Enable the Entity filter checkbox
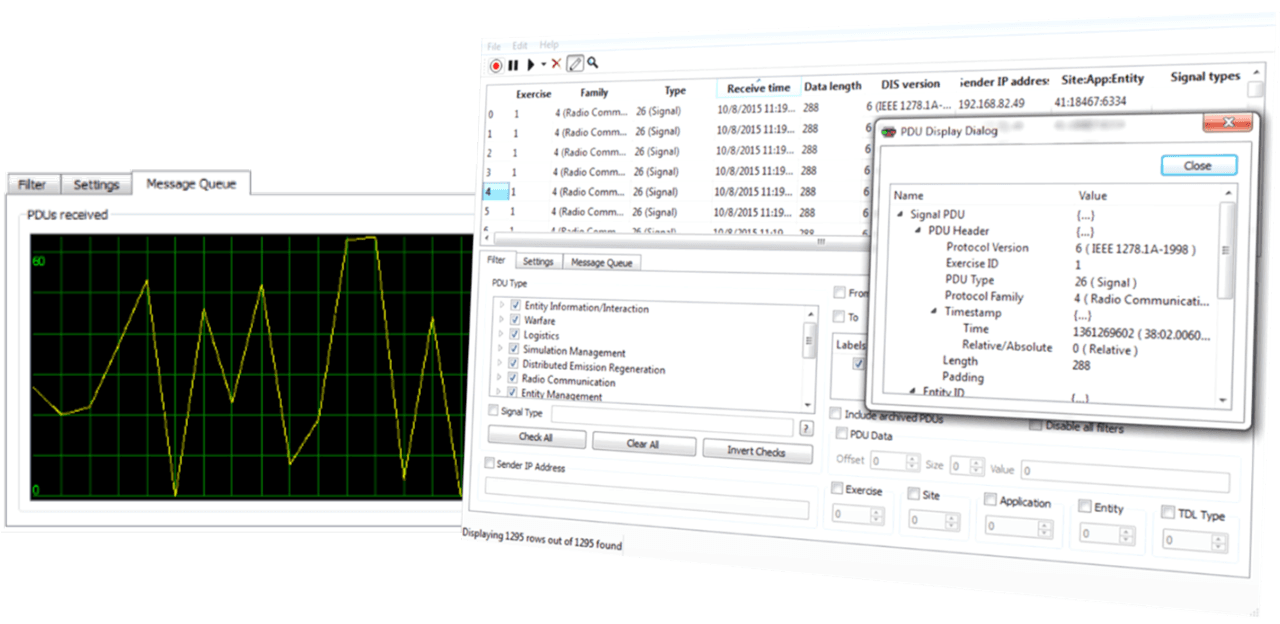 tap(1086, 507)
